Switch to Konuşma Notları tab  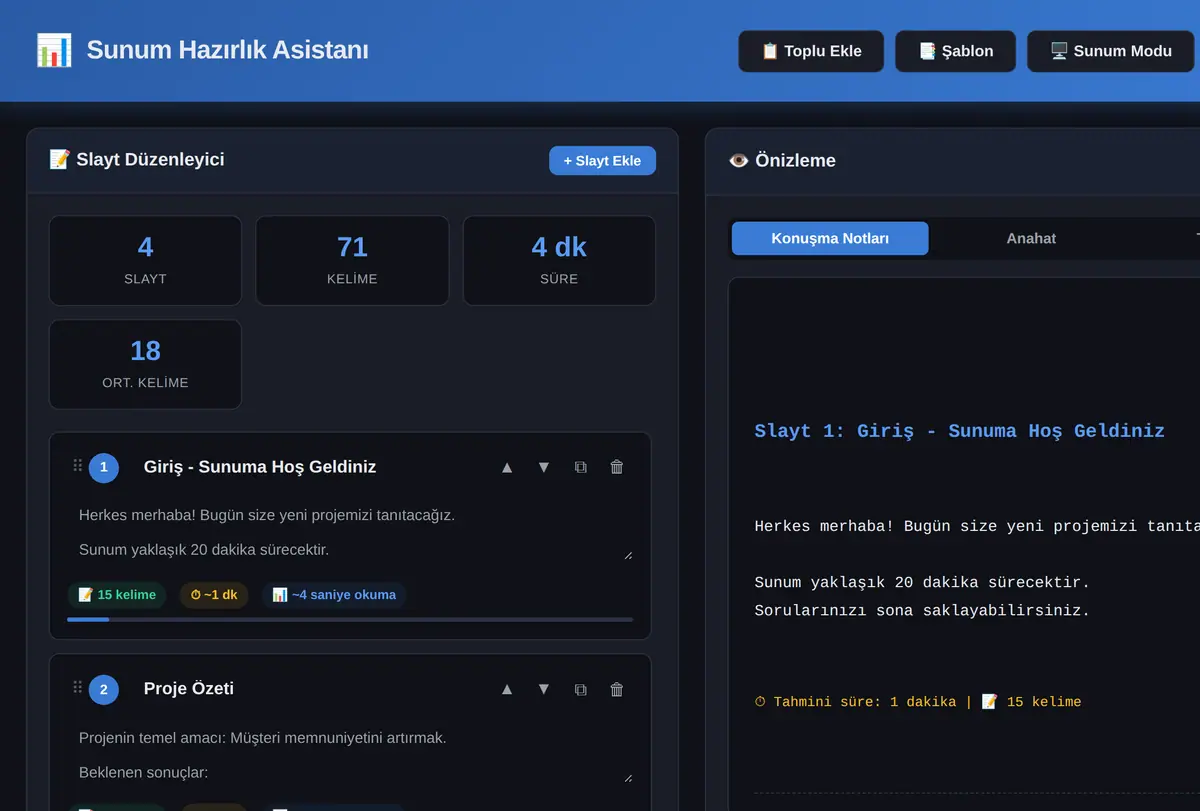pyautogui.click(x=830, y=239)
